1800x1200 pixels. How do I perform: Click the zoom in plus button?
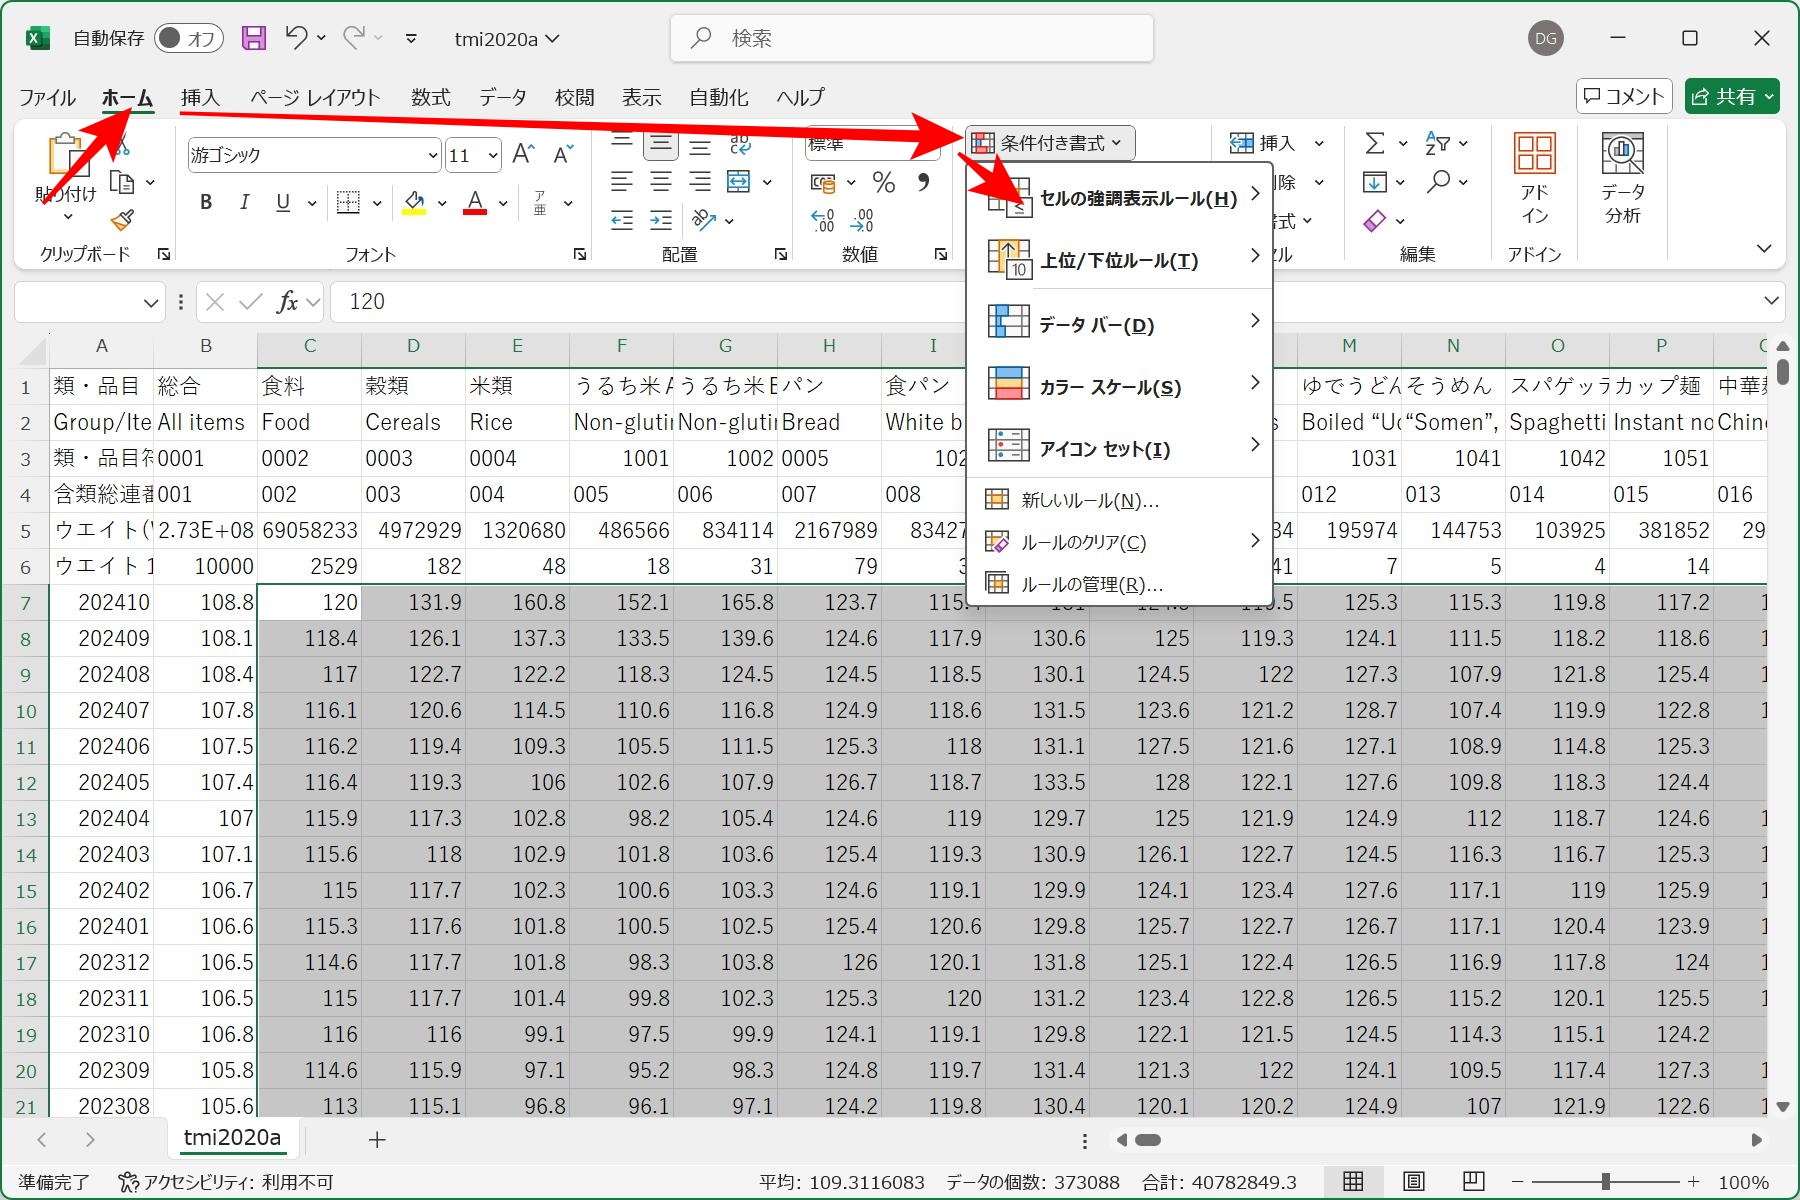(1693, 1182)
